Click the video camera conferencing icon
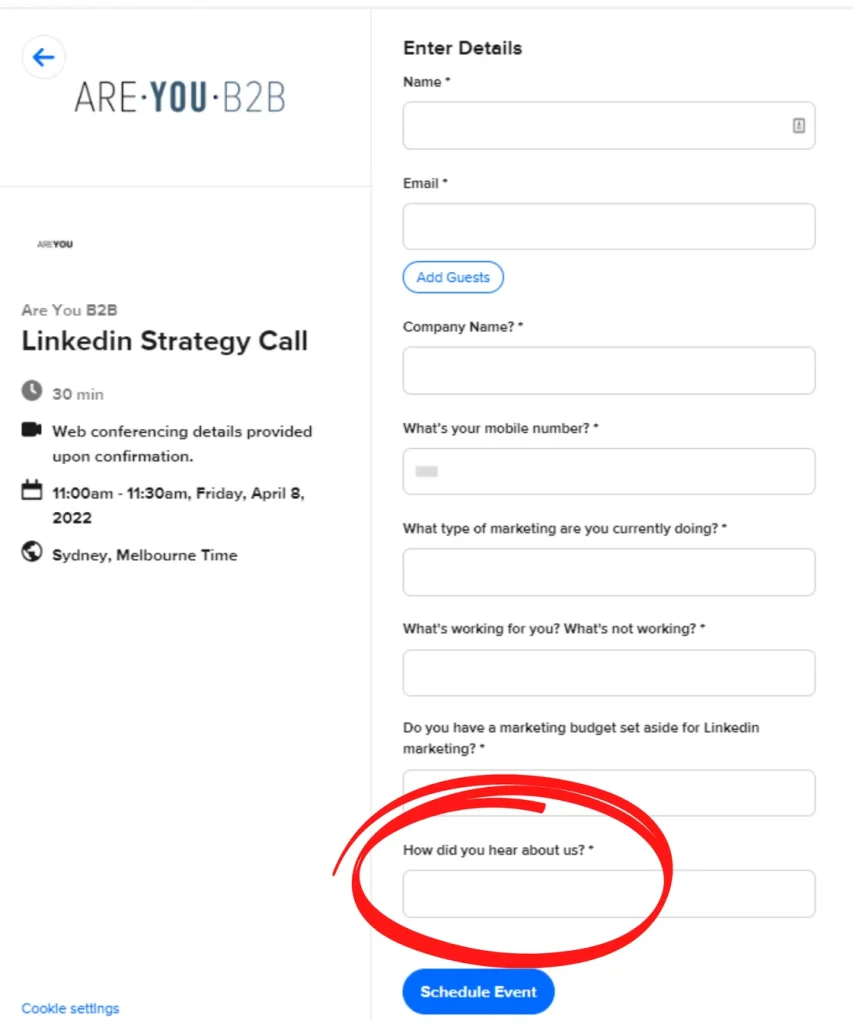Image resolution: width=853 pixels, height=1024 pixels. (x=32, y=430)
